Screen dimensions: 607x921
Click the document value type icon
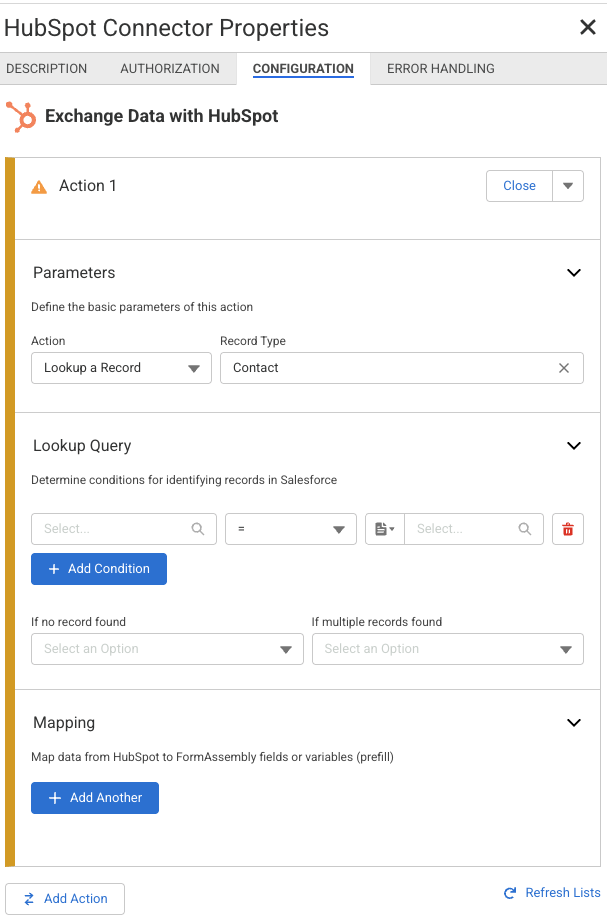[x=384, y=529]
